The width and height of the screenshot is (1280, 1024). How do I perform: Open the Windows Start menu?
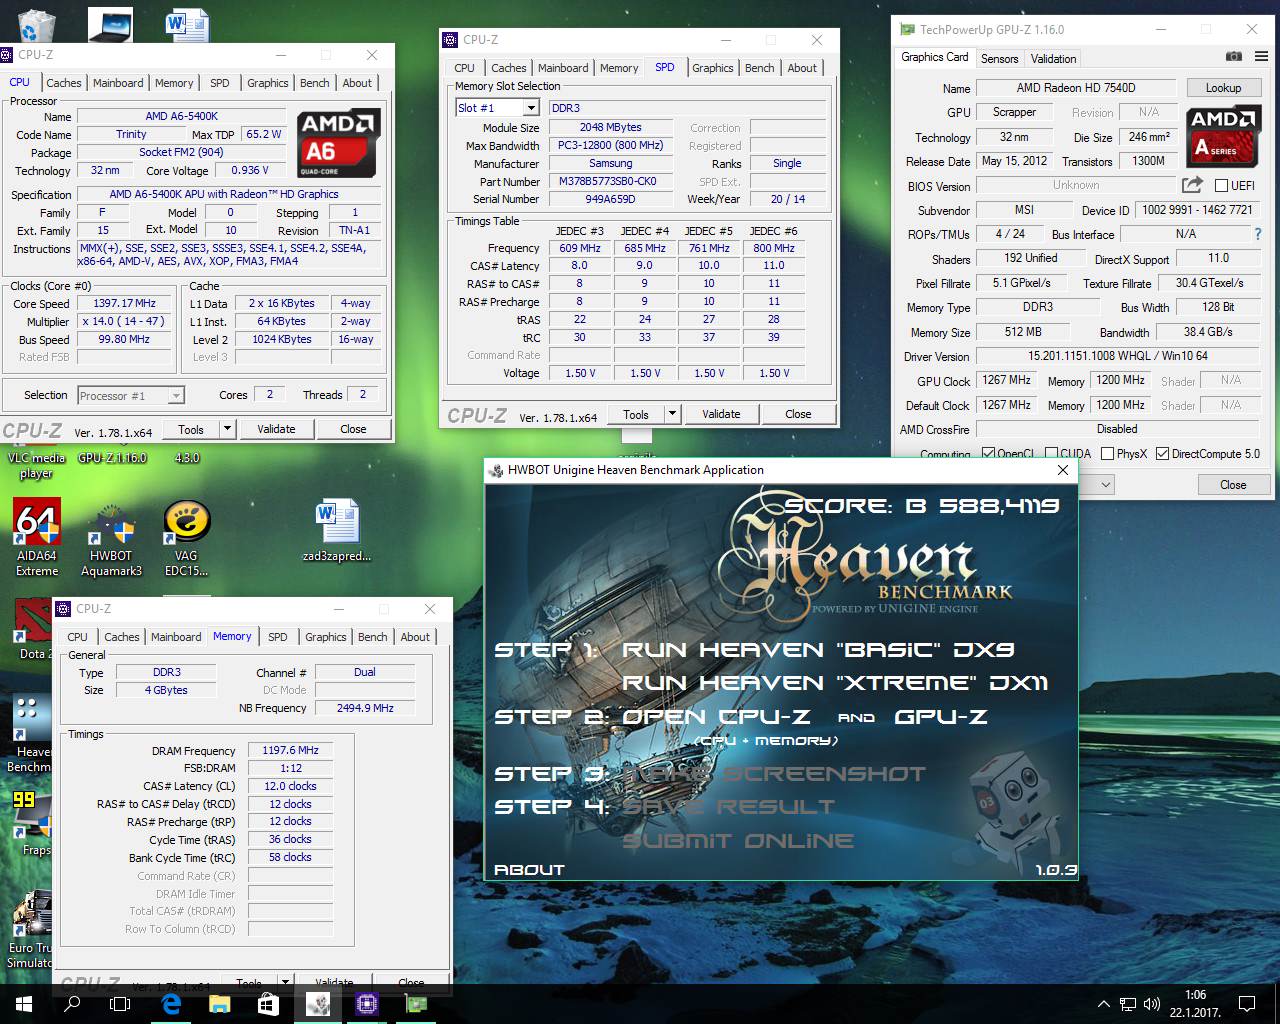point(24,1004)
